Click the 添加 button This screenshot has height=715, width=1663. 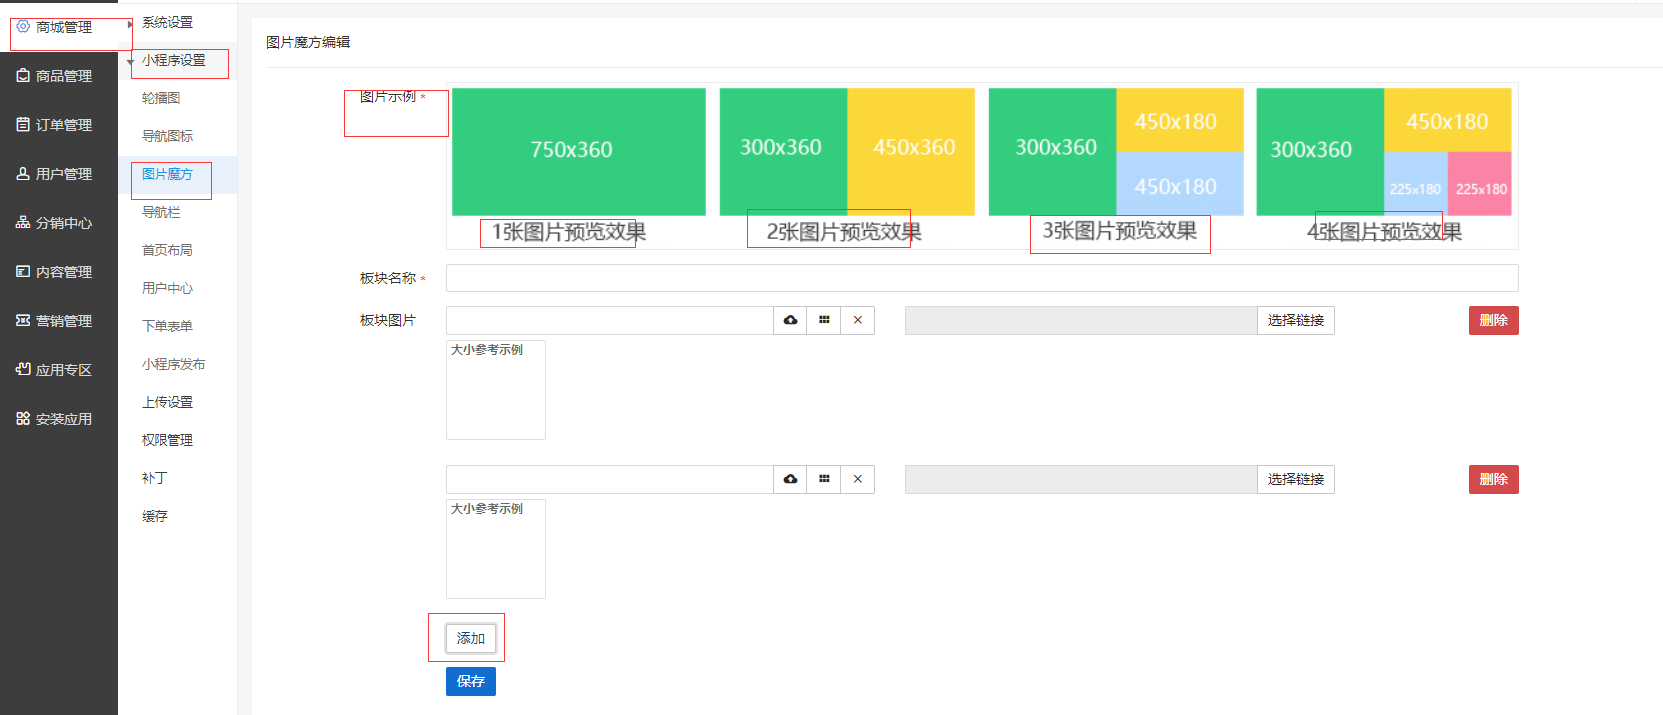tap(470, 638)
